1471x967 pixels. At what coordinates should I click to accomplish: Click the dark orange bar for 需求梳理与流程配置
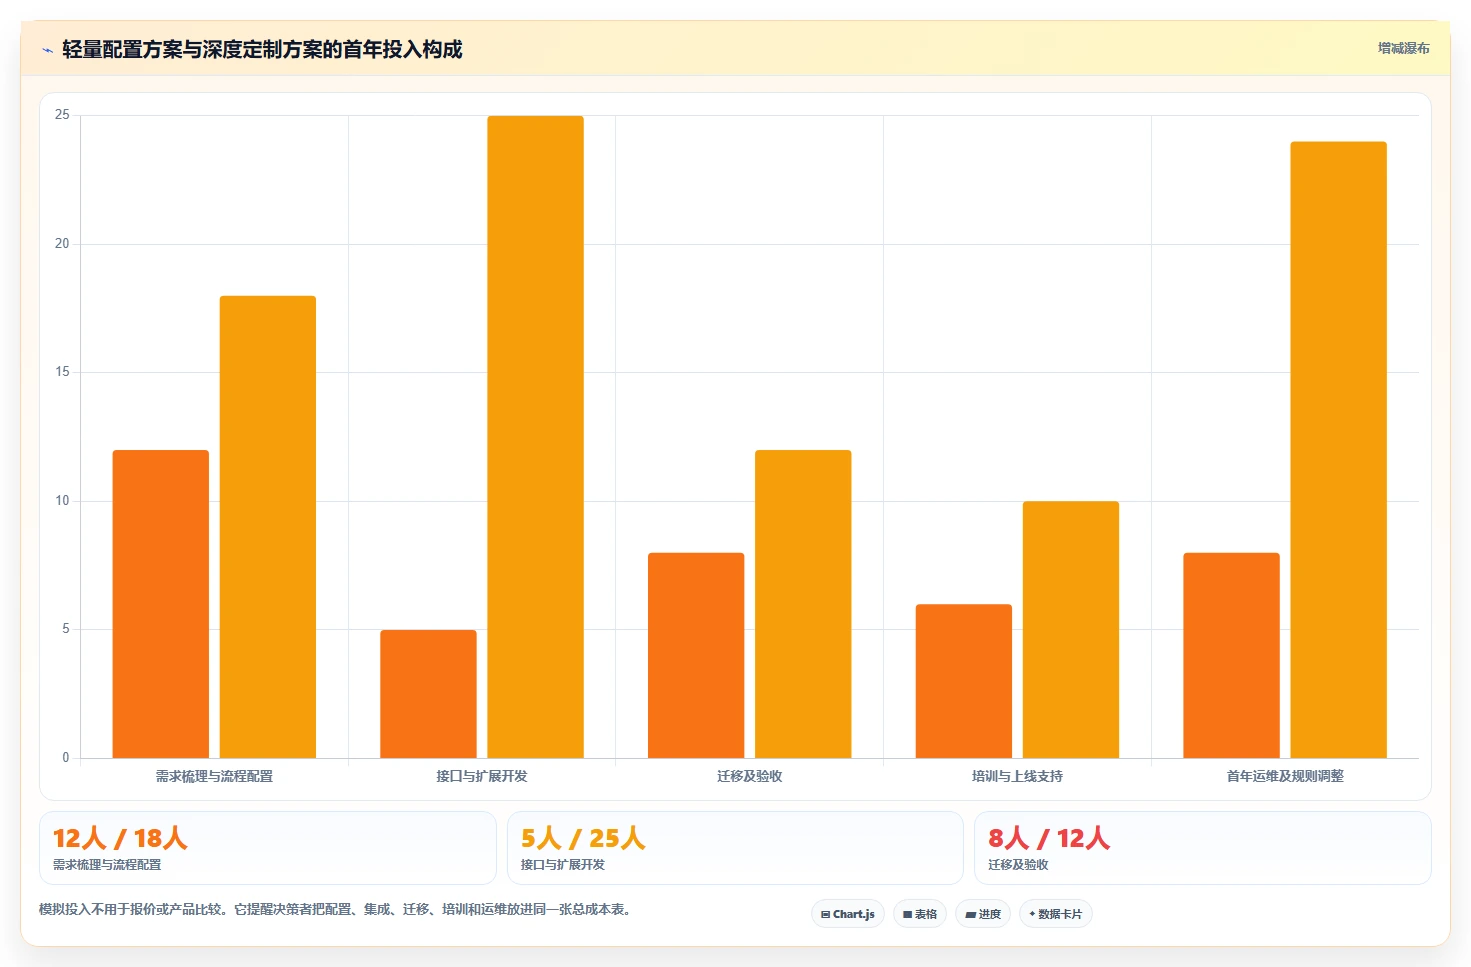(161, 604)
